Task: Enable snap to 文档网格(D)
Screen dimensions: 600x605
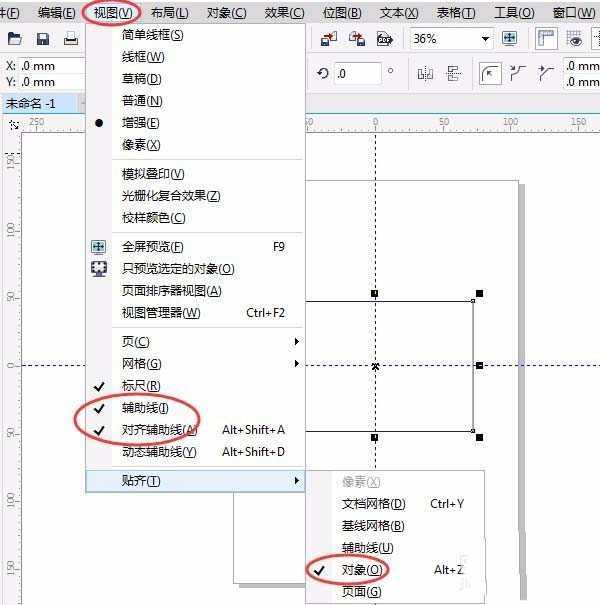Action: click(395, 504)
